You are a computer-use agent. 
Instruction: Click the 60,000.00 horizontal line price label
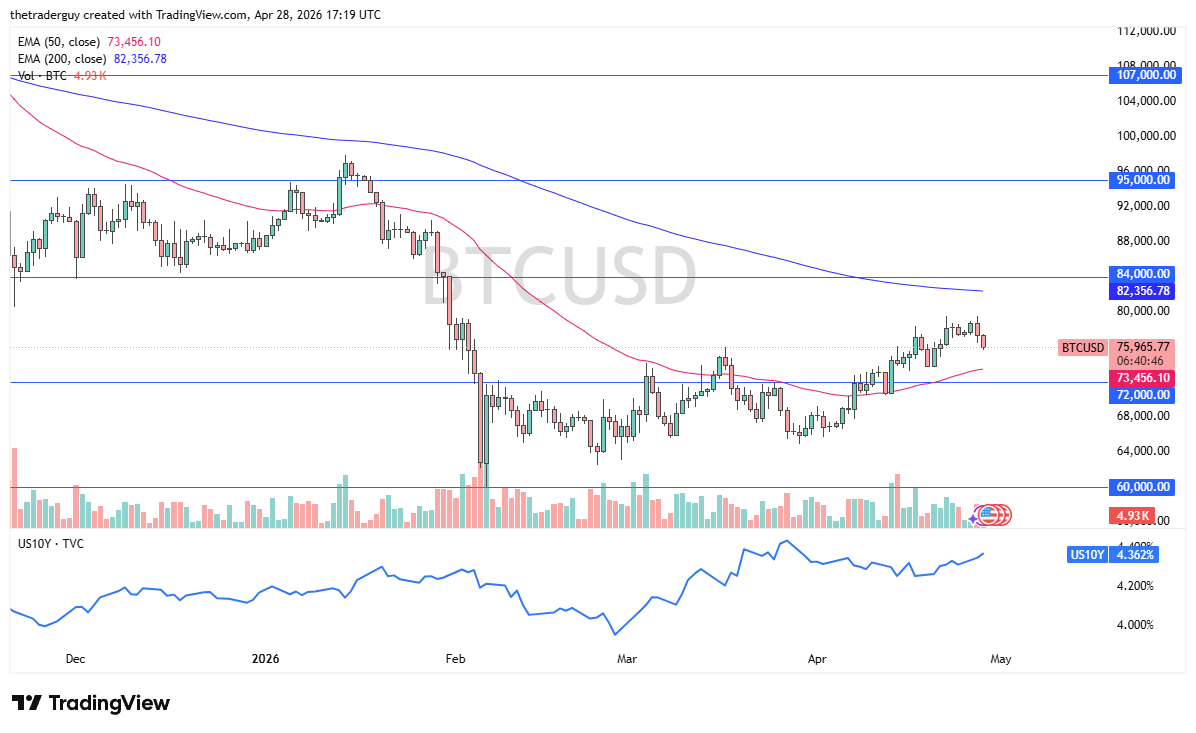(x=1146, y=487)
